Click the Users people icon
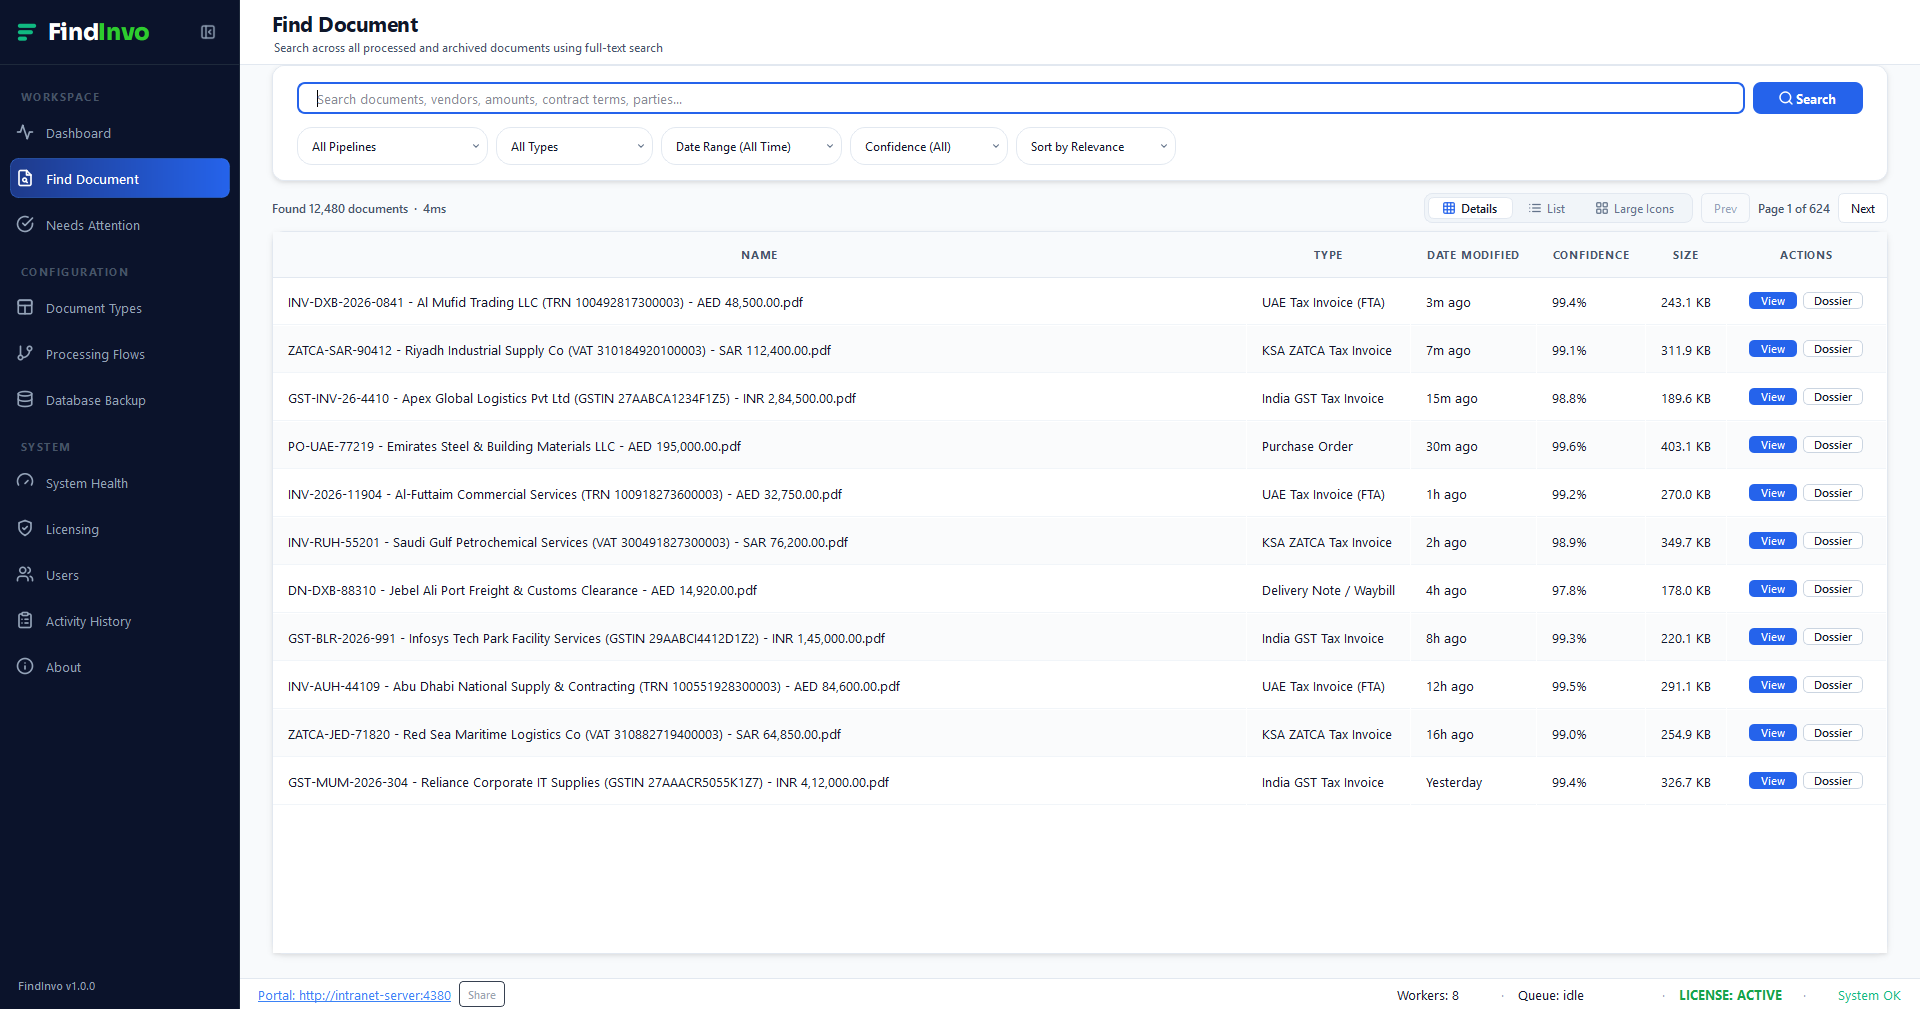 coord(25,574)
